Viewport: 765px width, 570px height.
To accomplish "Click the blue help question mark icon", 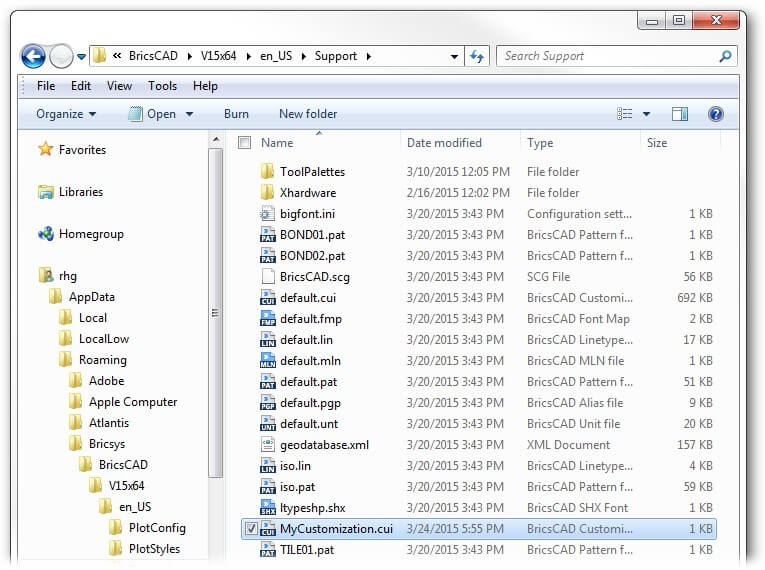I will point(715,114).
